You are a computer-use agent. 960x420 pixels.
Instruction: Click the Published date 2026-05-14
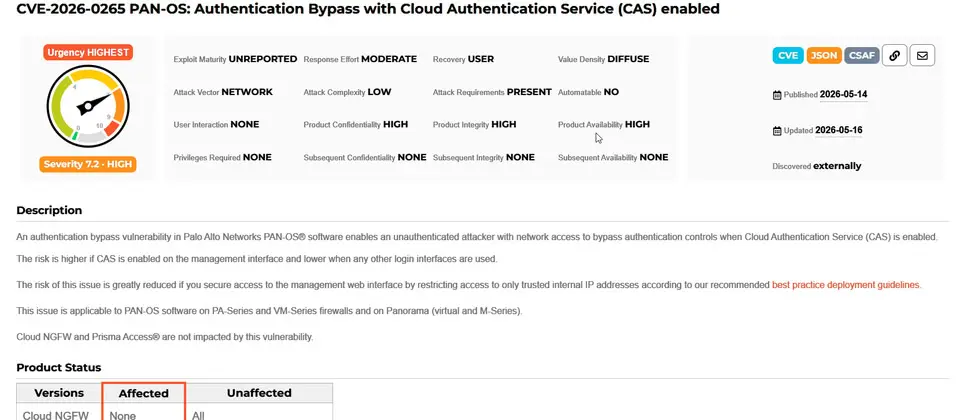point(843,94)
